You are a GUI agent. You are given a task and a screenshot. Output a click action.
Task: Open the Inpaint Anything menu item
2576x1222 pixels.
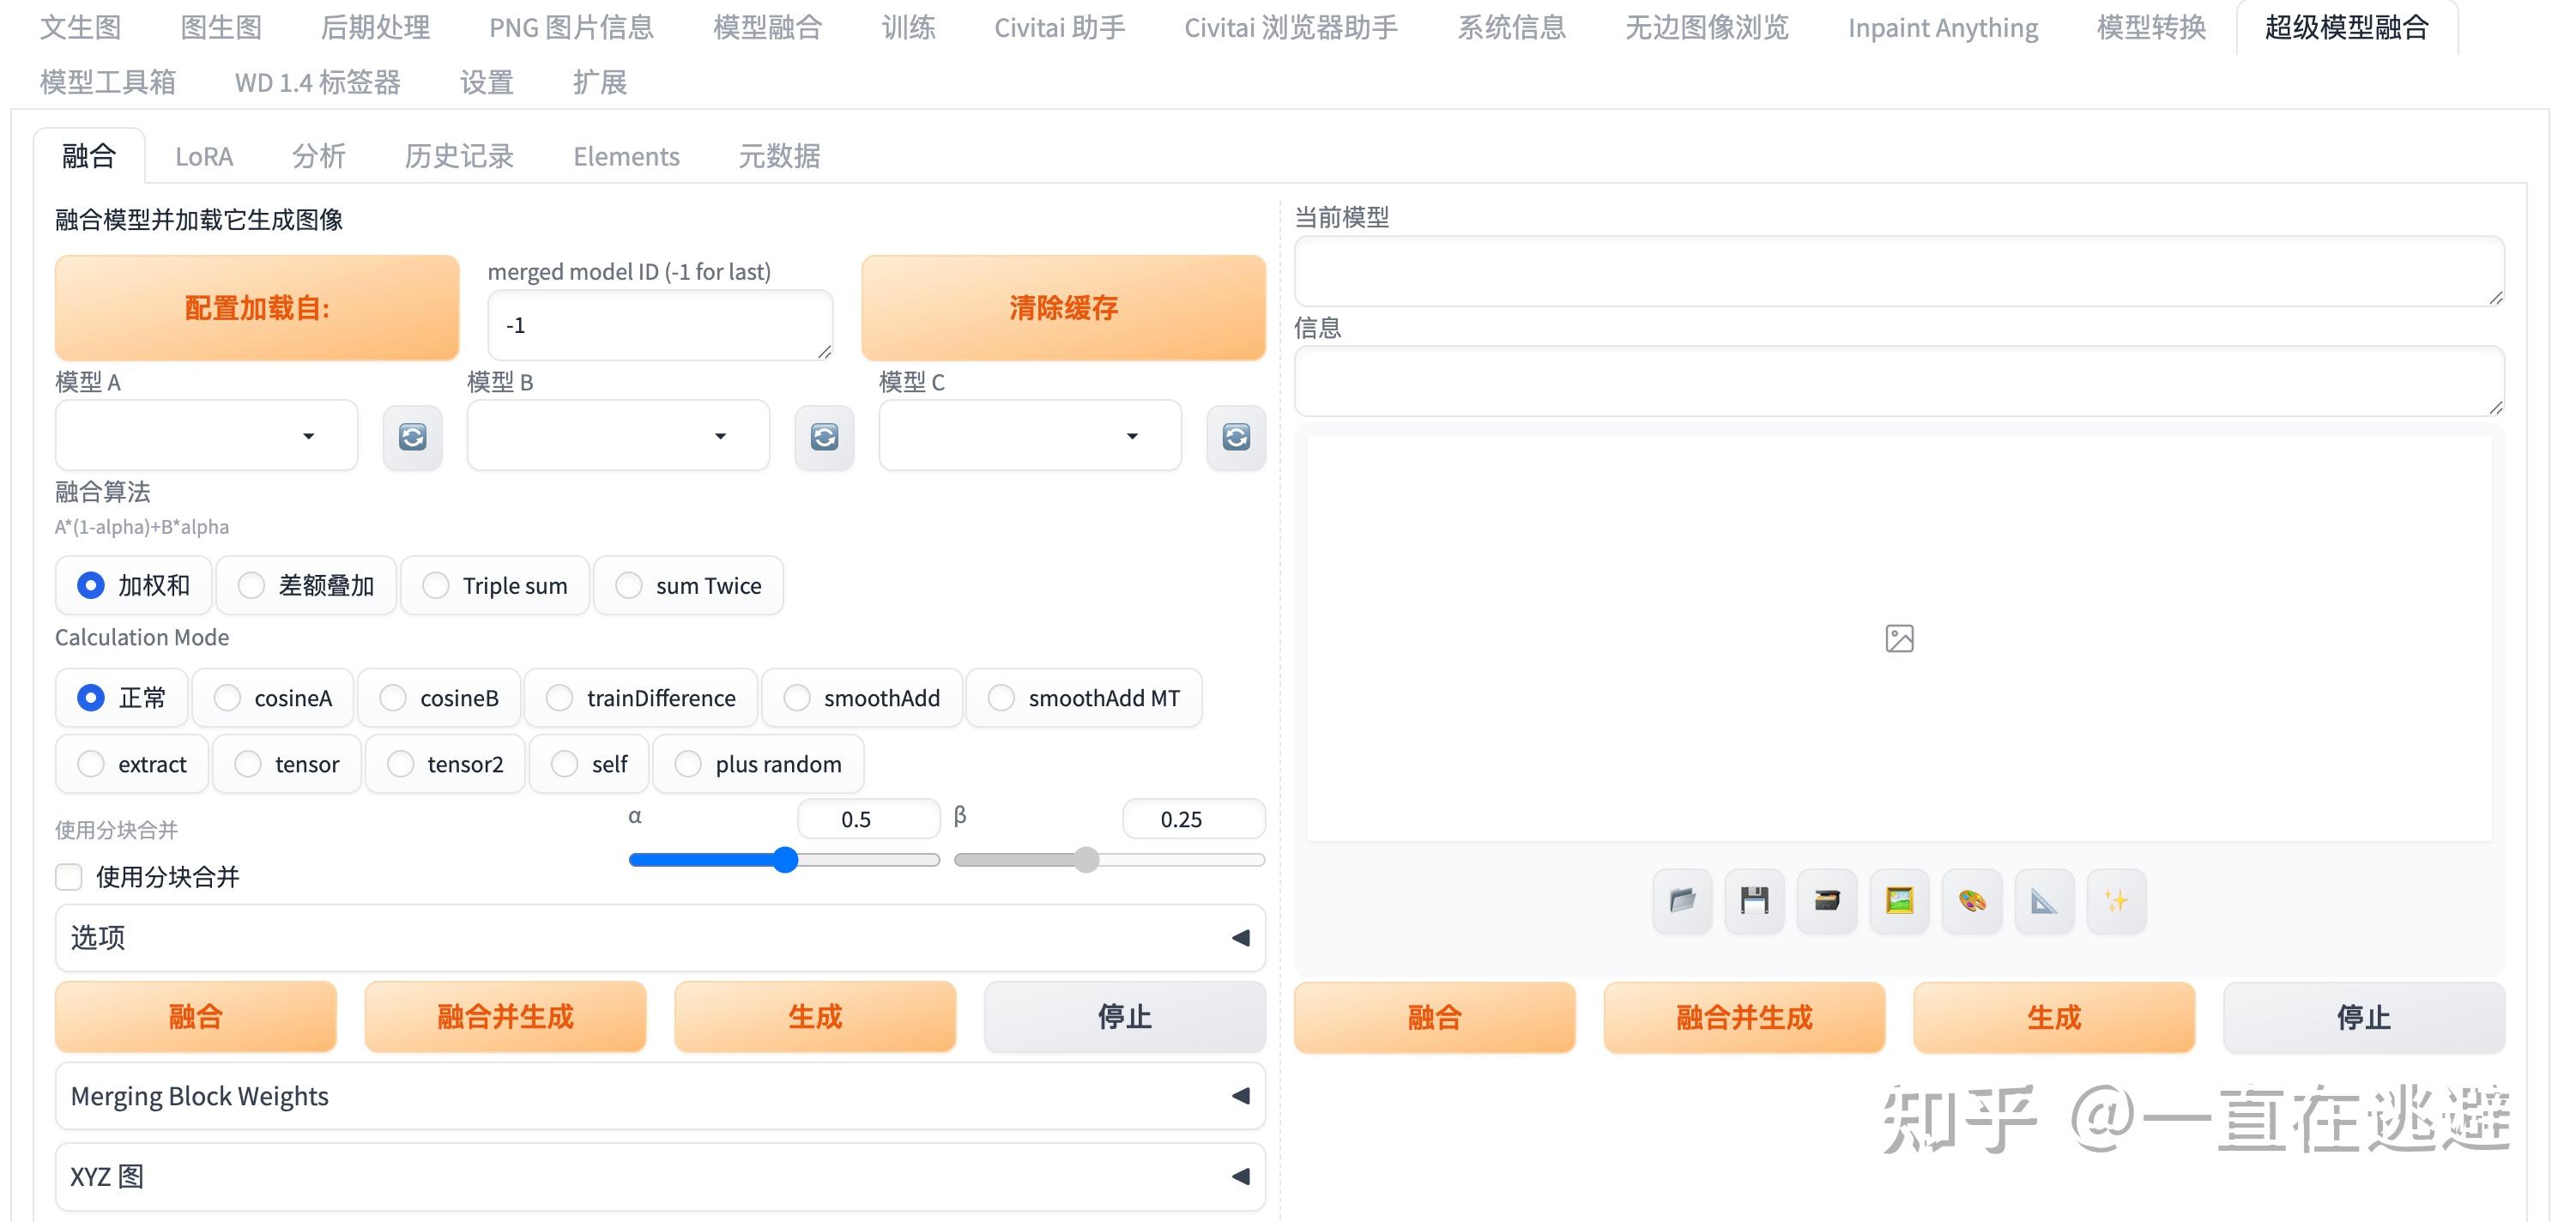pyautogui.click(x=1943, y=27)
